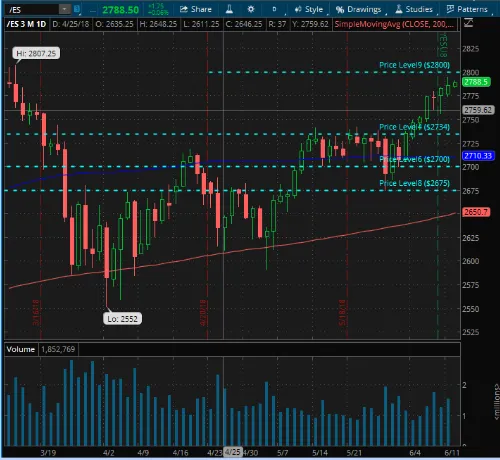Click the 1,852,769 volume value
This screenshot has width=500, height=460.
pyautogui.click(x=58, y=349)
